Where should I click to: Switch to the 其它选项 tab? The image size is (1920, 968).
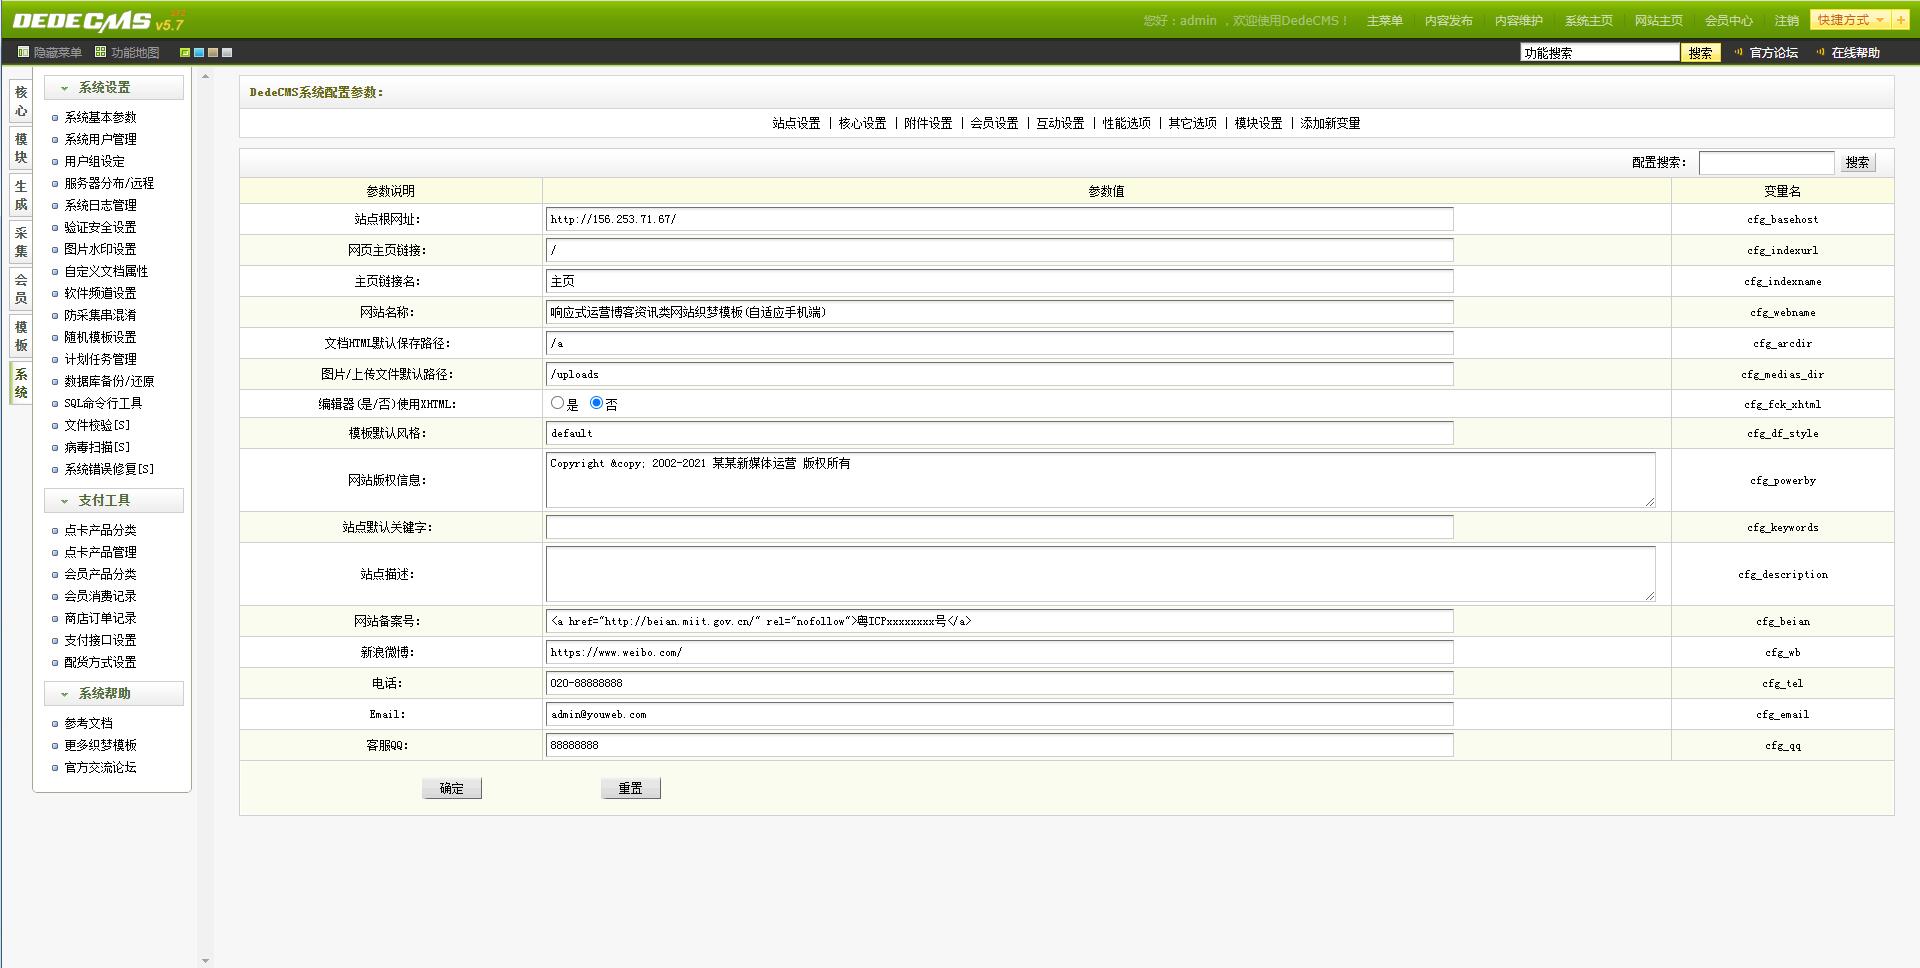(1192, 123)
